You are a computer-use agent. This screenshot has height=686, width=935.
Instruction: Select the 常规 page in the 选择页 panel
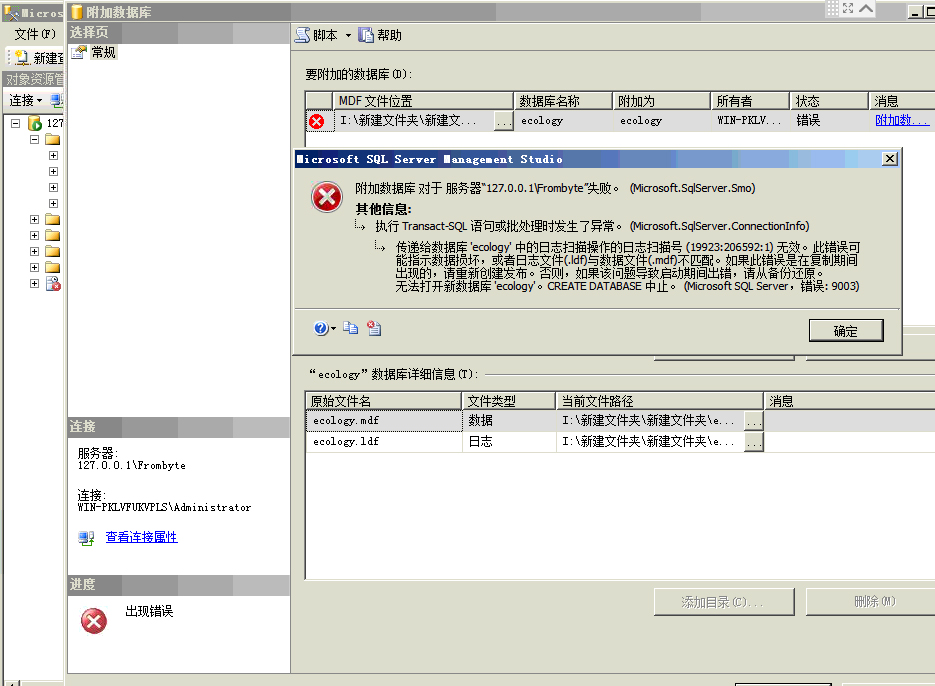(x=103, y=52)
